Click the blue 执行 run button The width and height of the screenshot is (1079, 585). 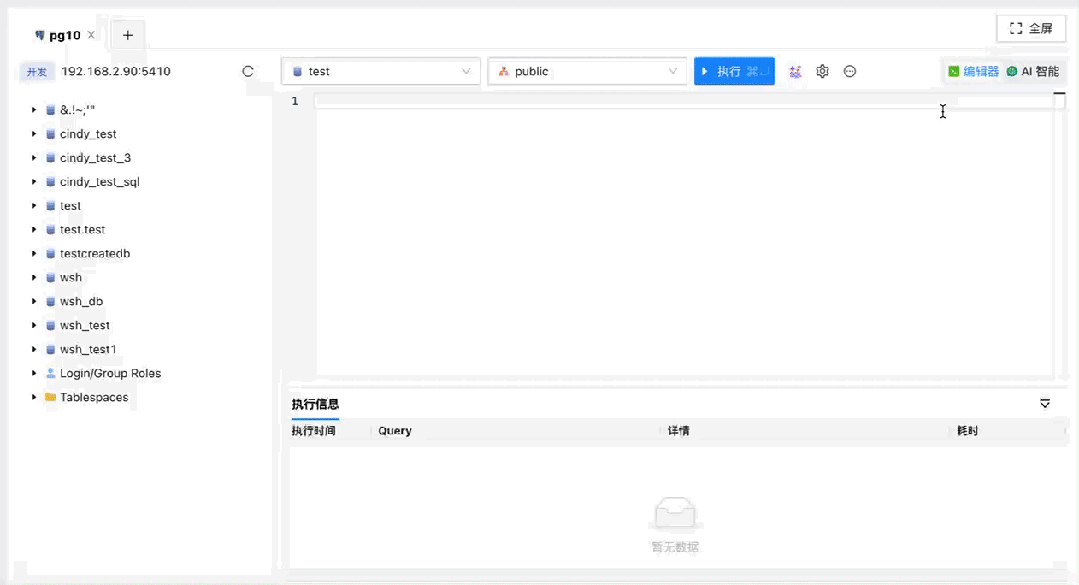pos(734,72)
